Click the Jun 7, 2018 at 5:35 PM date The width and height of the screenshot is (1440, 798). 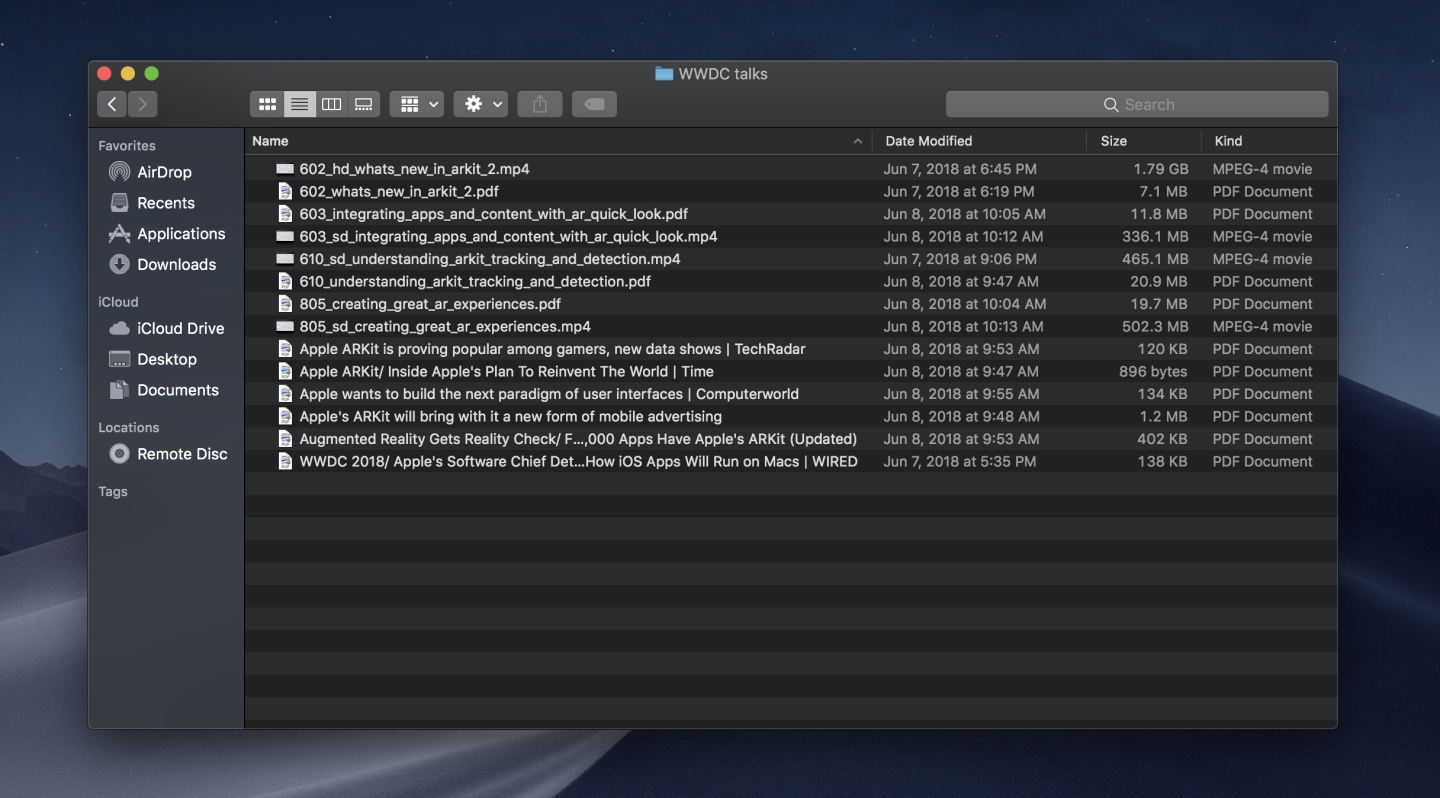960,461
